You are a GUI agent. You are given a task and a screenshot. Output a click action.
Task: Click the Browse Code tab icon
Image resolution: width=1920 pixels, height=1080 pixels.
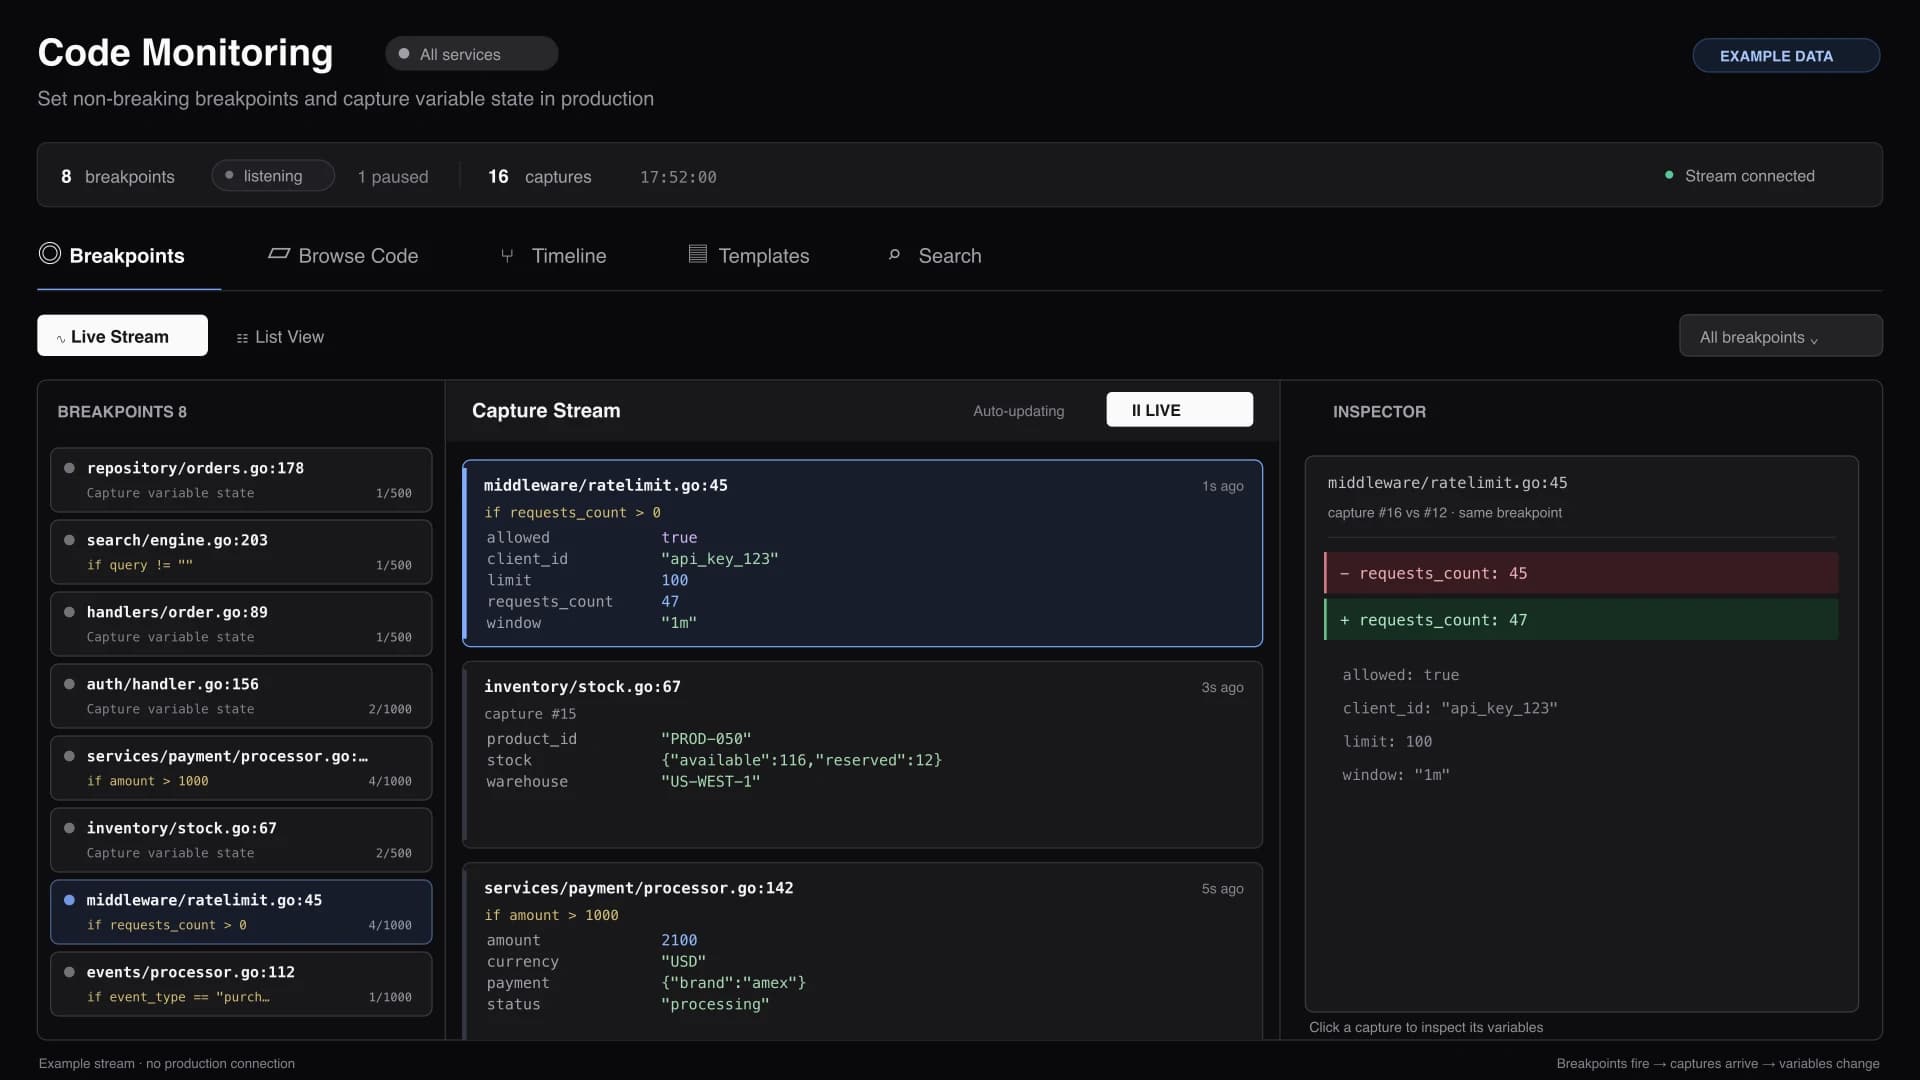tap(279, 254)
